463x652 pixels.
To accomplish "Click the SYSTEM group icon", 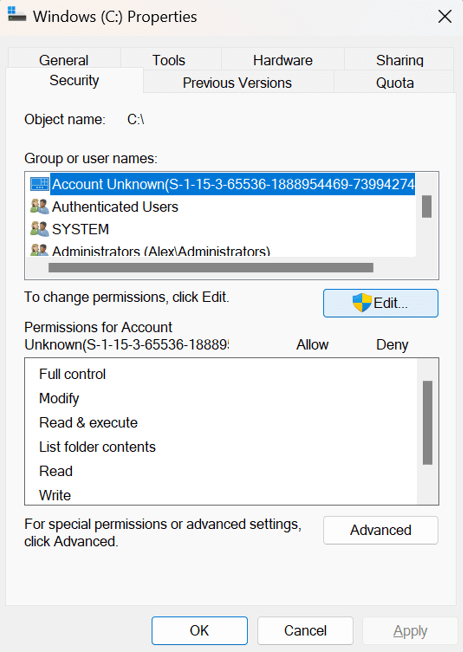I will (x=40, y=229).
